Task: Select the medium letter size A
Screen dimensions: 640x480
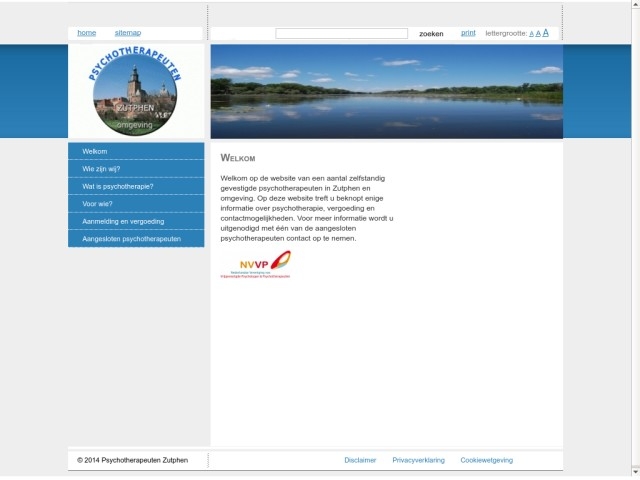Action: coord(538,34)
